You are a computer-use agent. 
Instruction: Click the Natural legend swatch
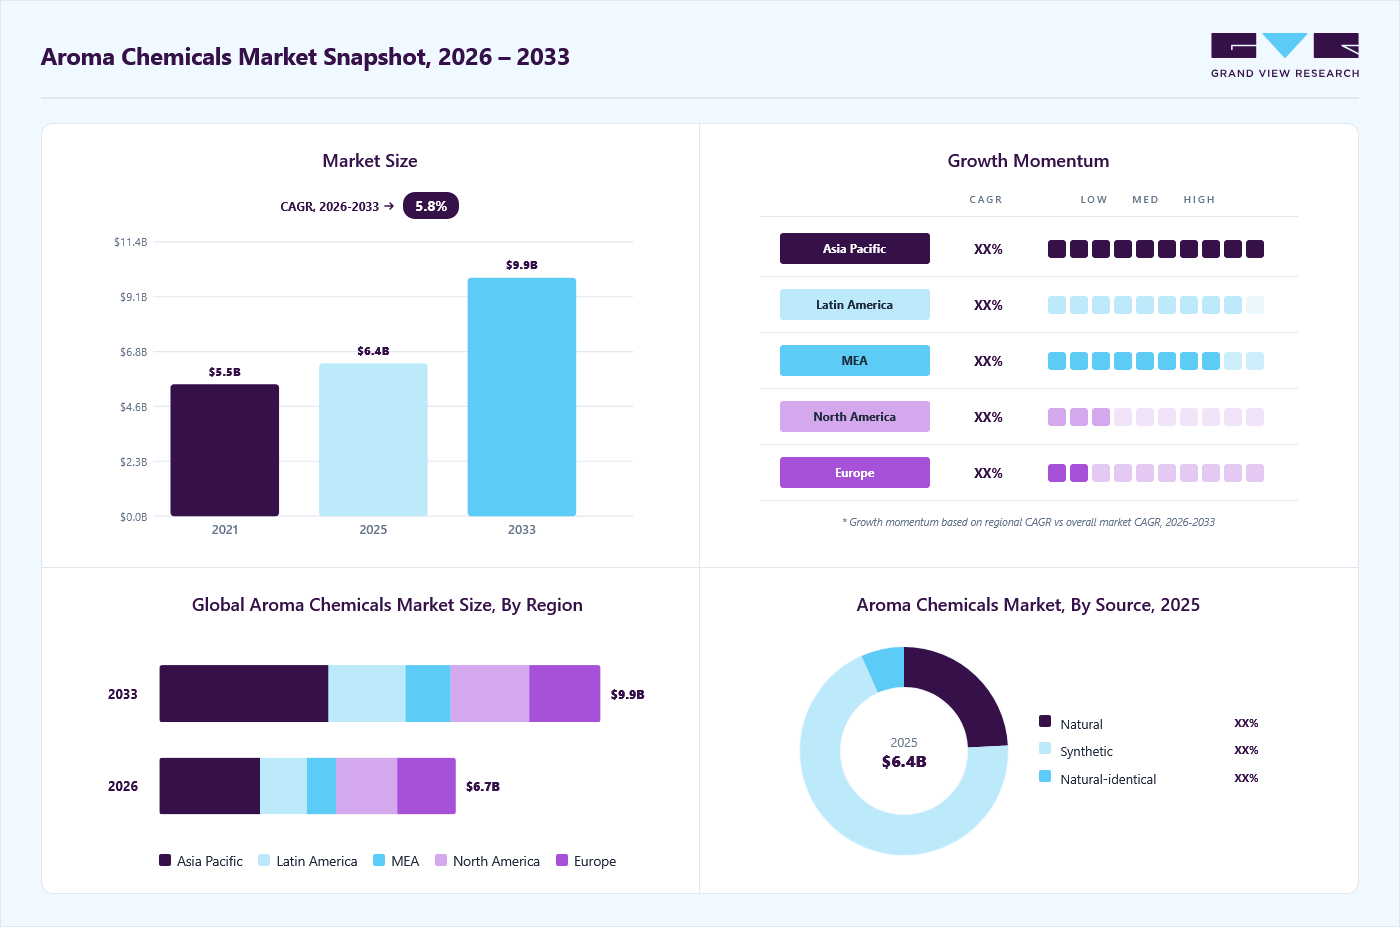coord(1045,721)
